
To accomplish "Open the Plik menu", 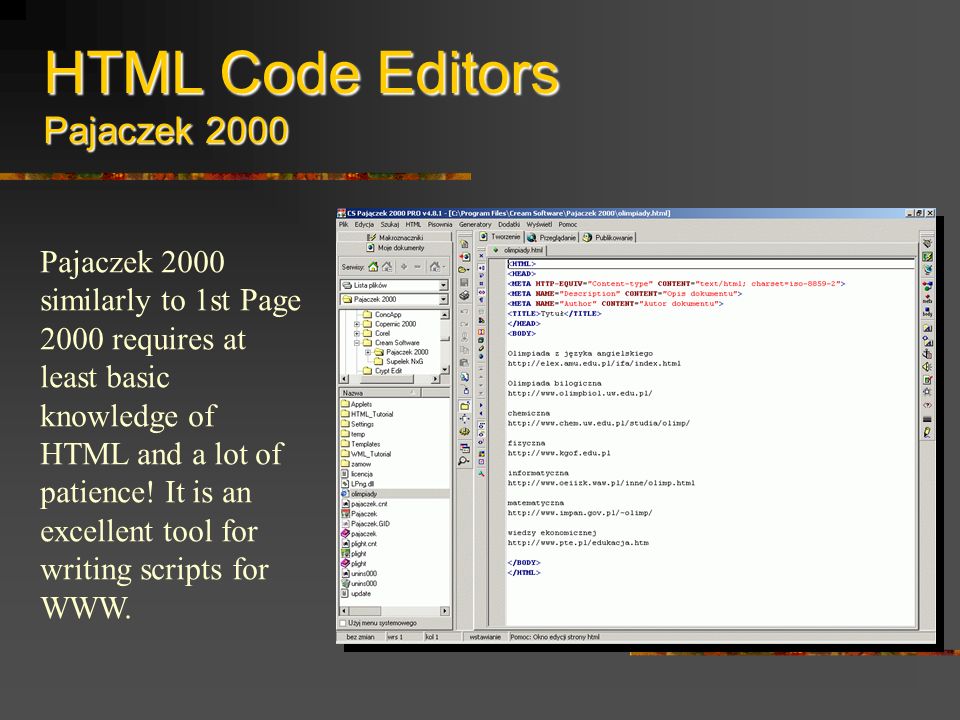I will point(343,225).
